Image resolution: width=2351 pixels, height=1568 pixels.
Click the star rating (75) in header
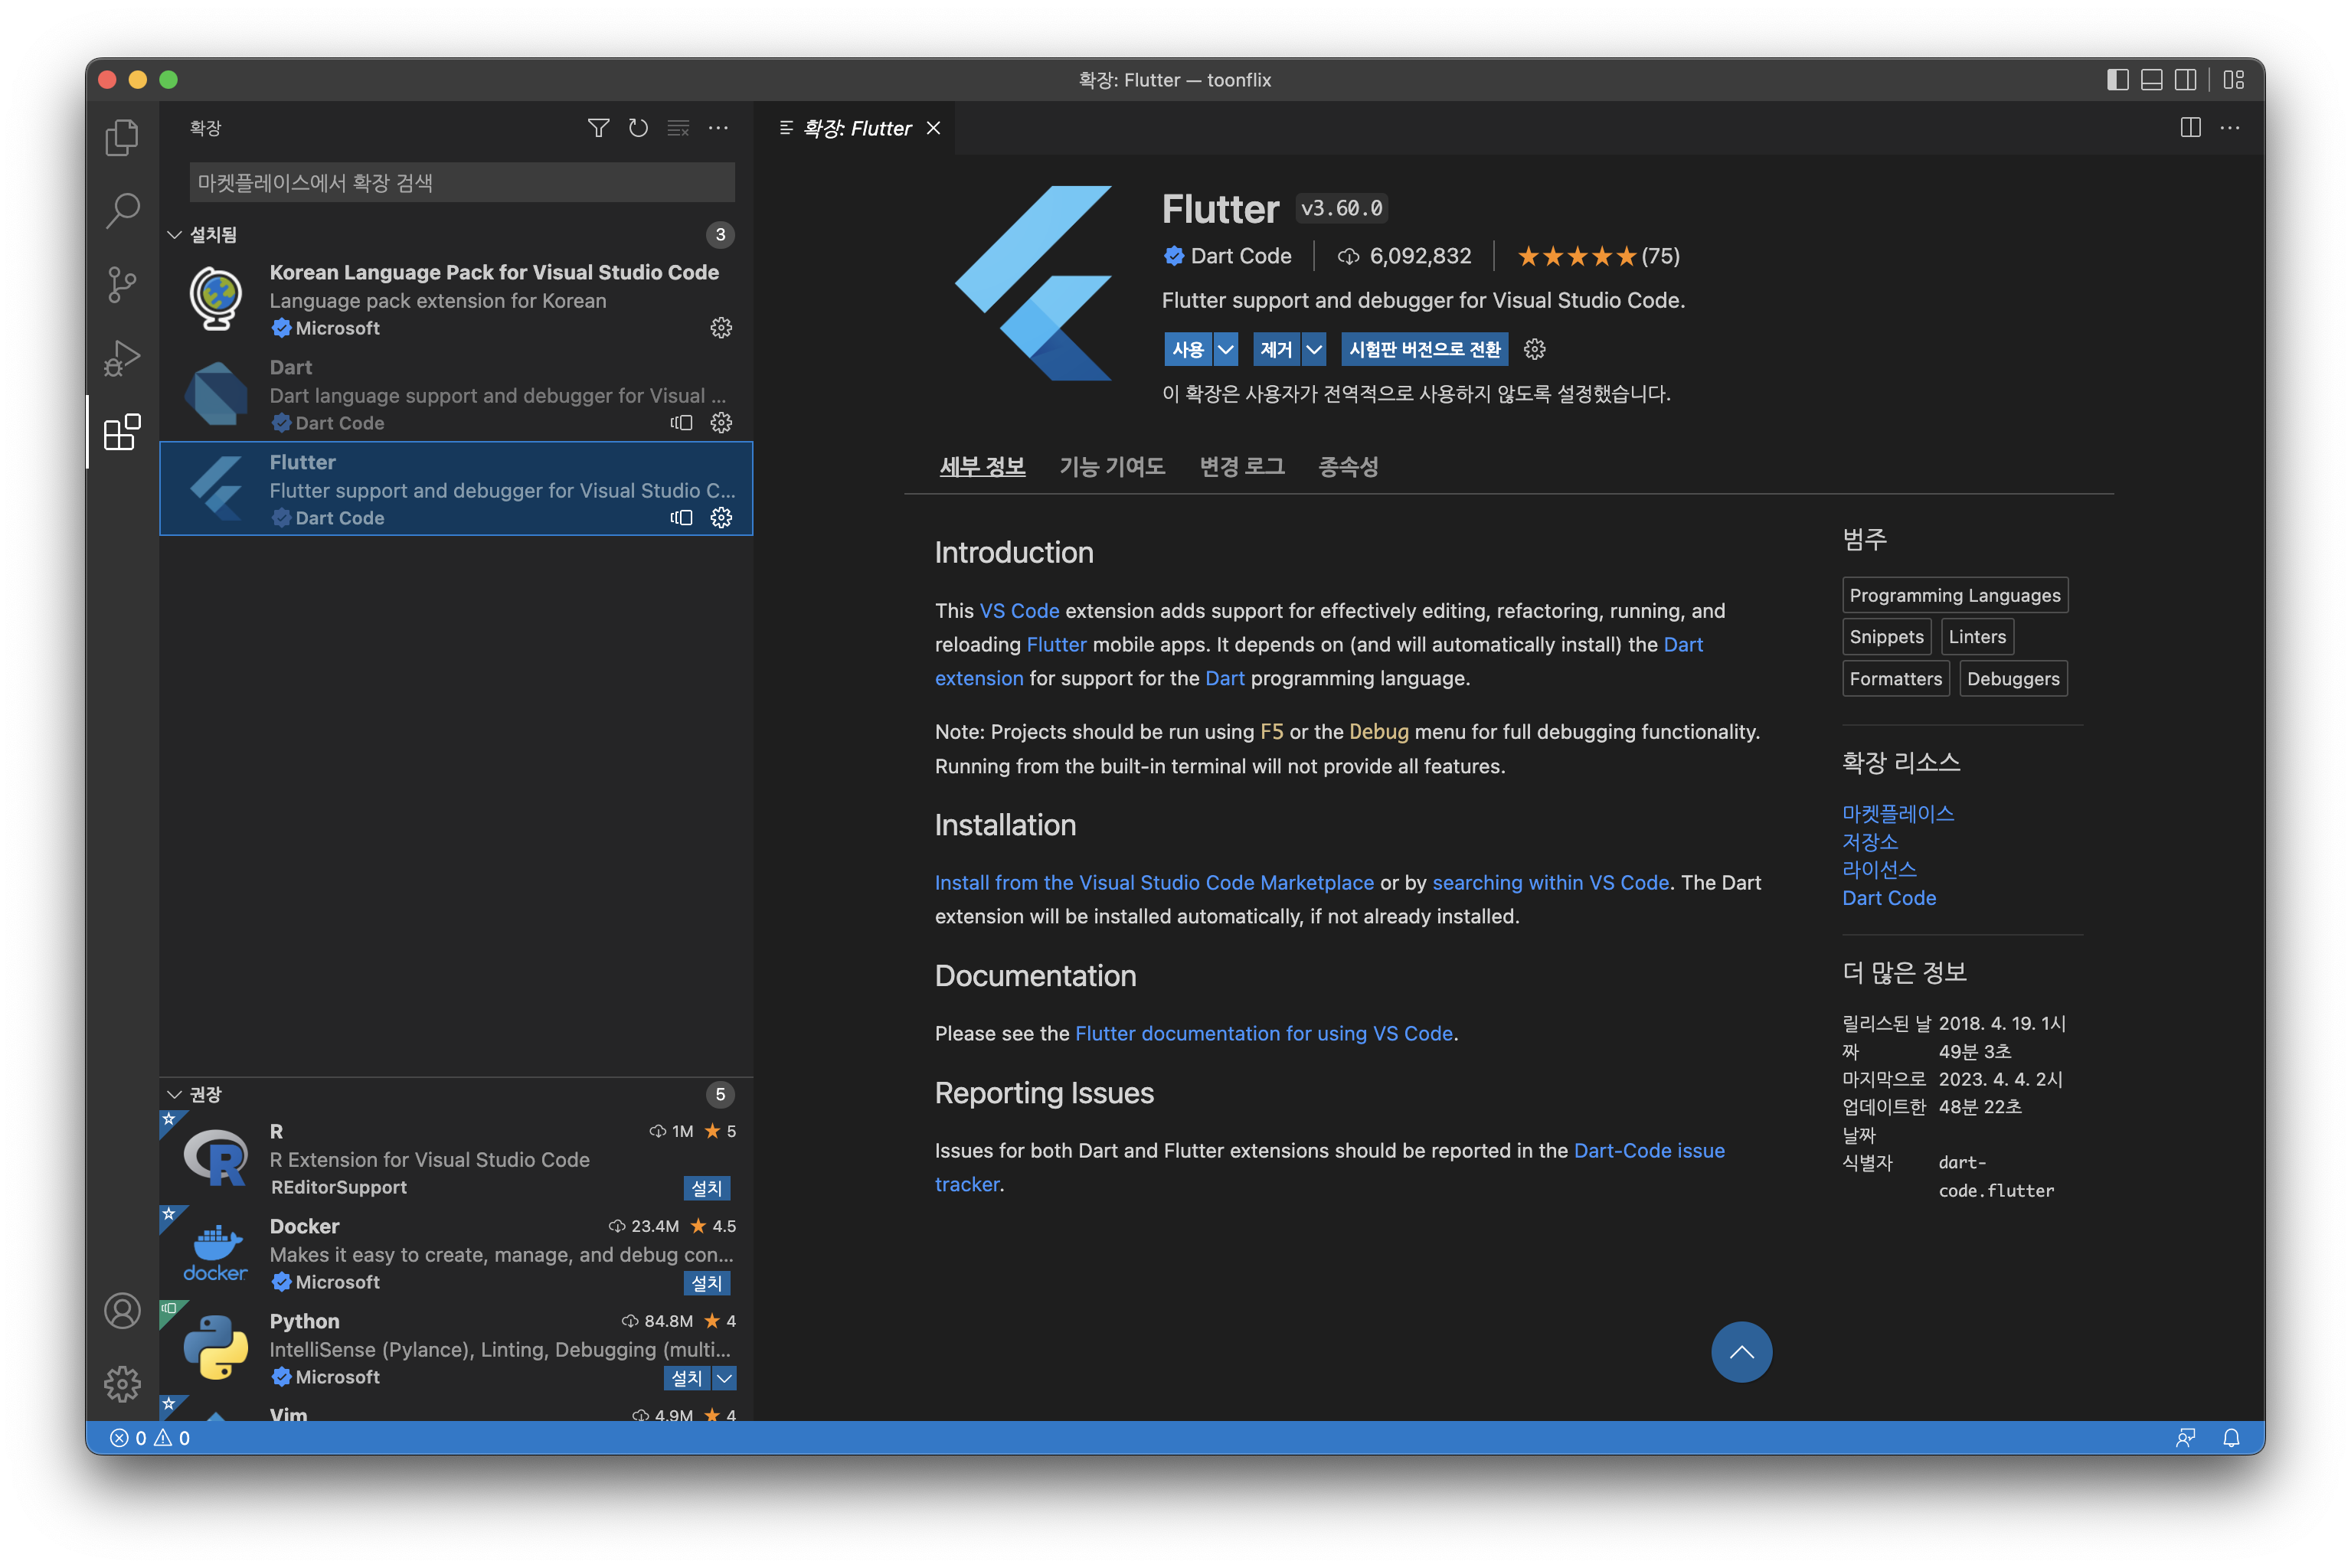pos(1598,256)
